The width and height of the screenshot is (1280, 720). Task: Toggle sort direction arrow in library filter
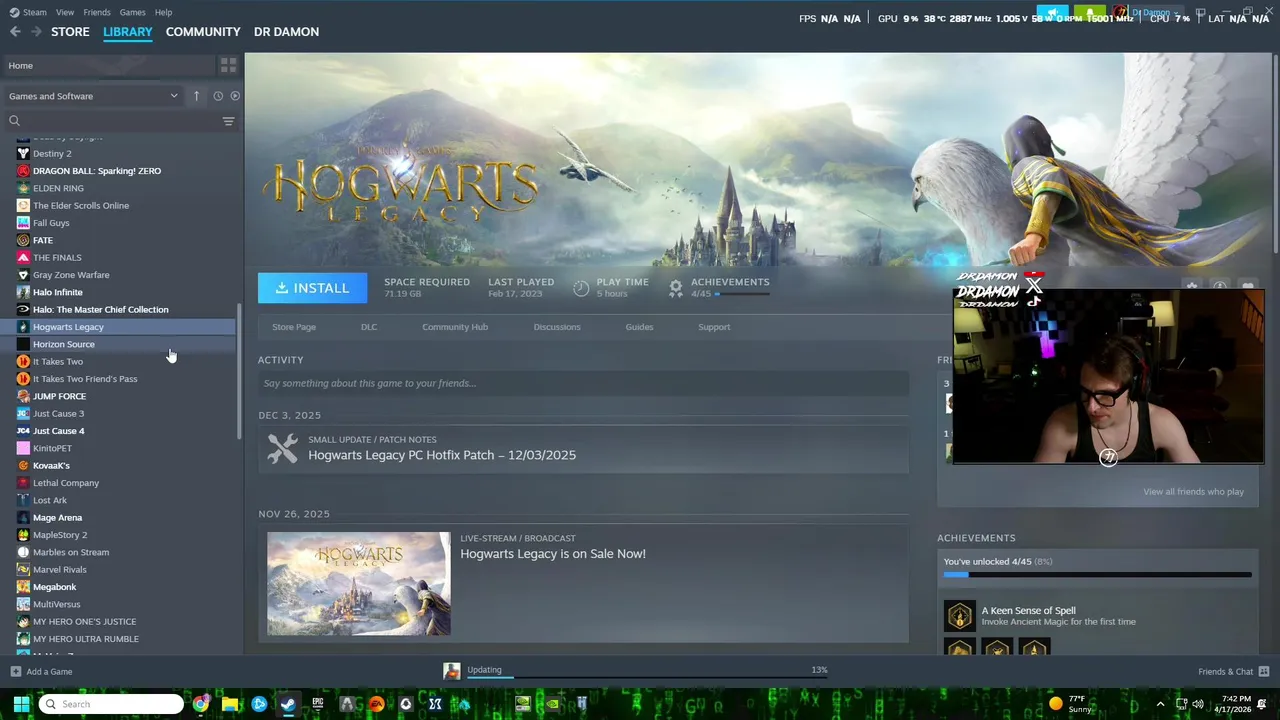[x=196, y=96]
